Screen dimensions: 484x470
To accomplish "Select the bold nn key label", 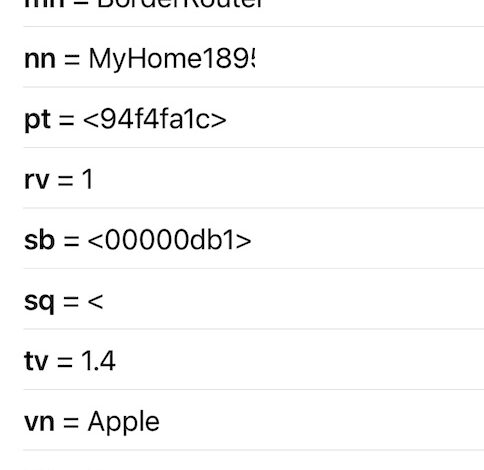I will (40, 60).
